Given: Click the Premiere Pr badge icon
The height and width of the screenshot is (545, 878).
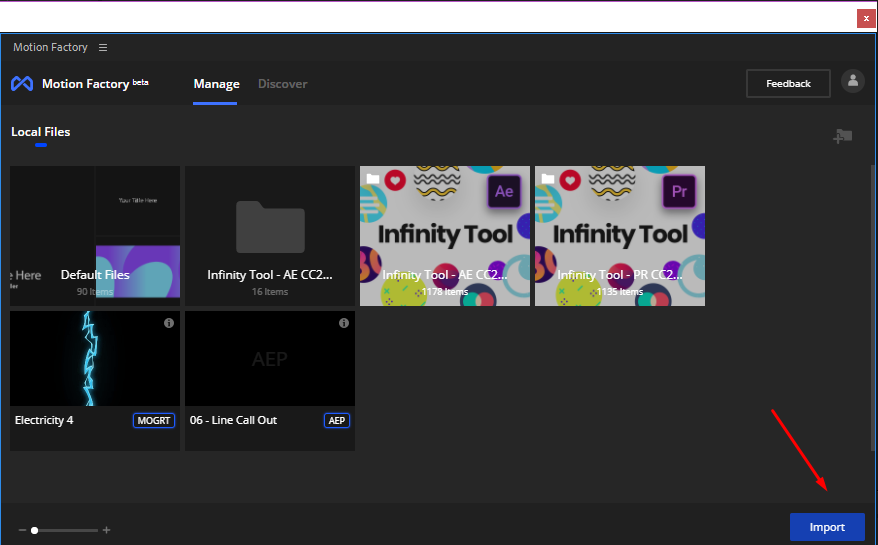Looking at the screenshot, I should 679,192.
